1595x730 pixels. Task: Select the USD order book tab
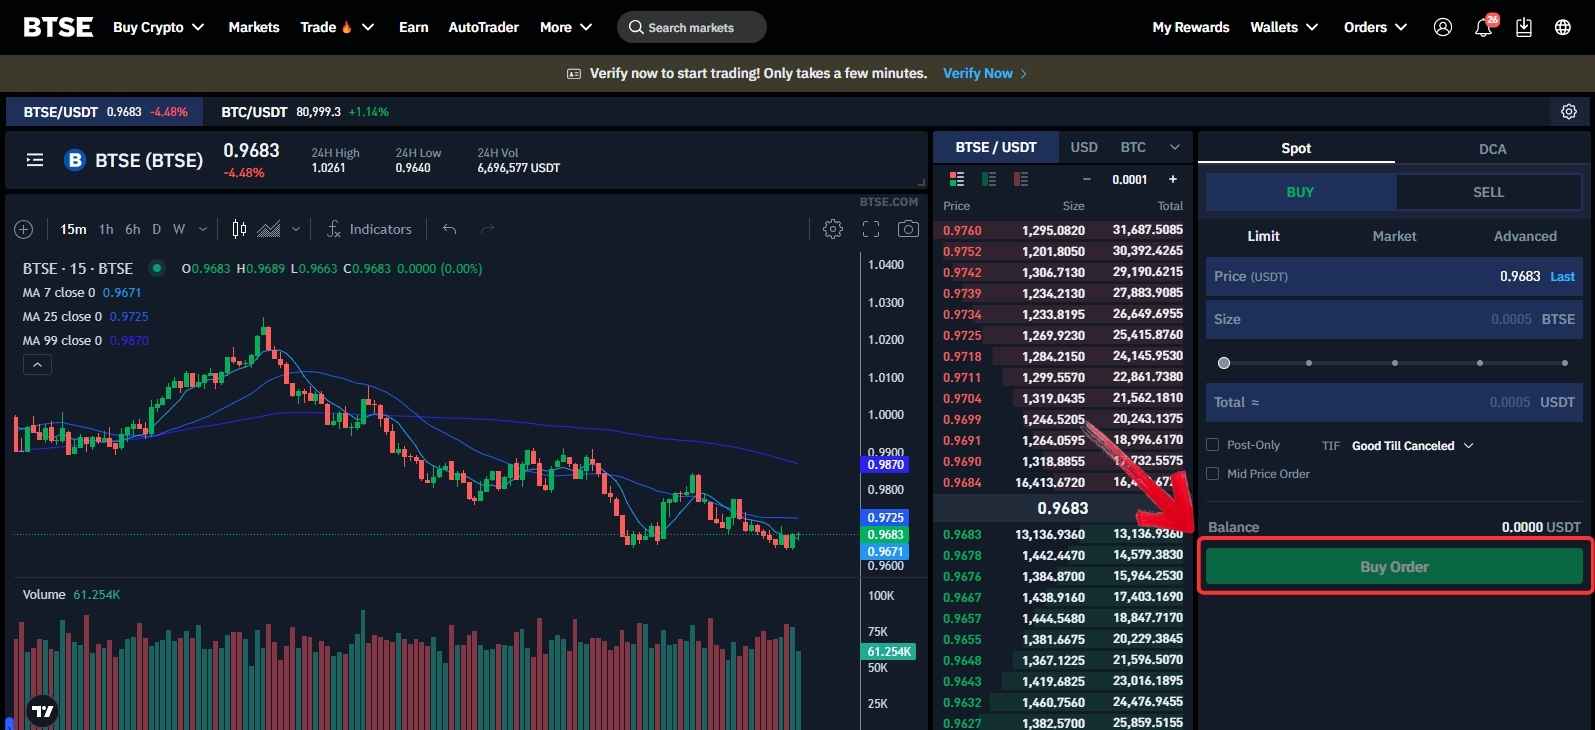pos(1084,147)
